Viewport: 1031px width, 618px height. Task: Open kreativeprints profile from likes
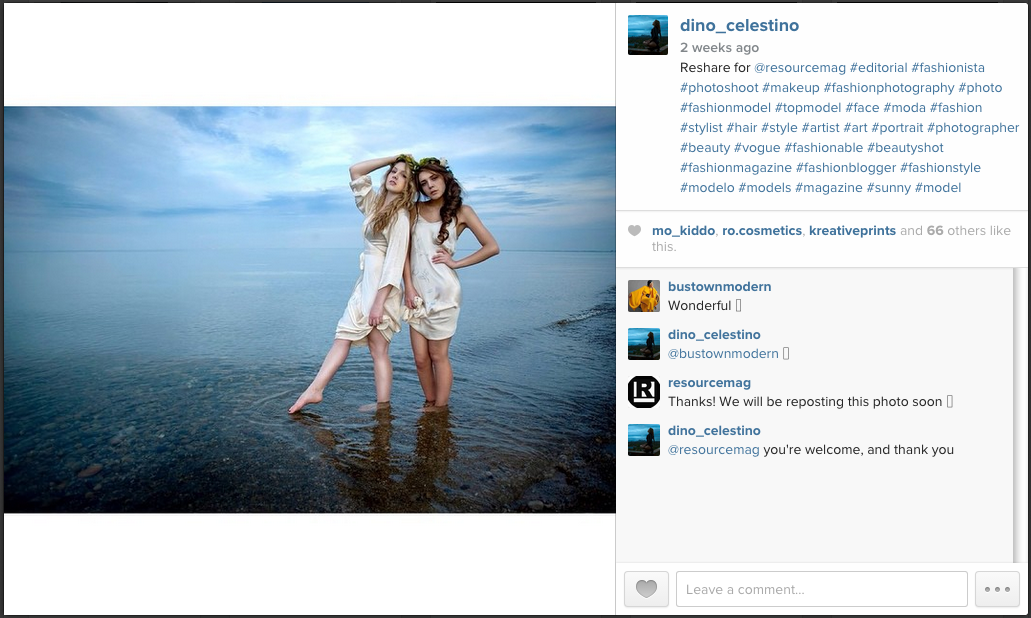pos(852,231)
